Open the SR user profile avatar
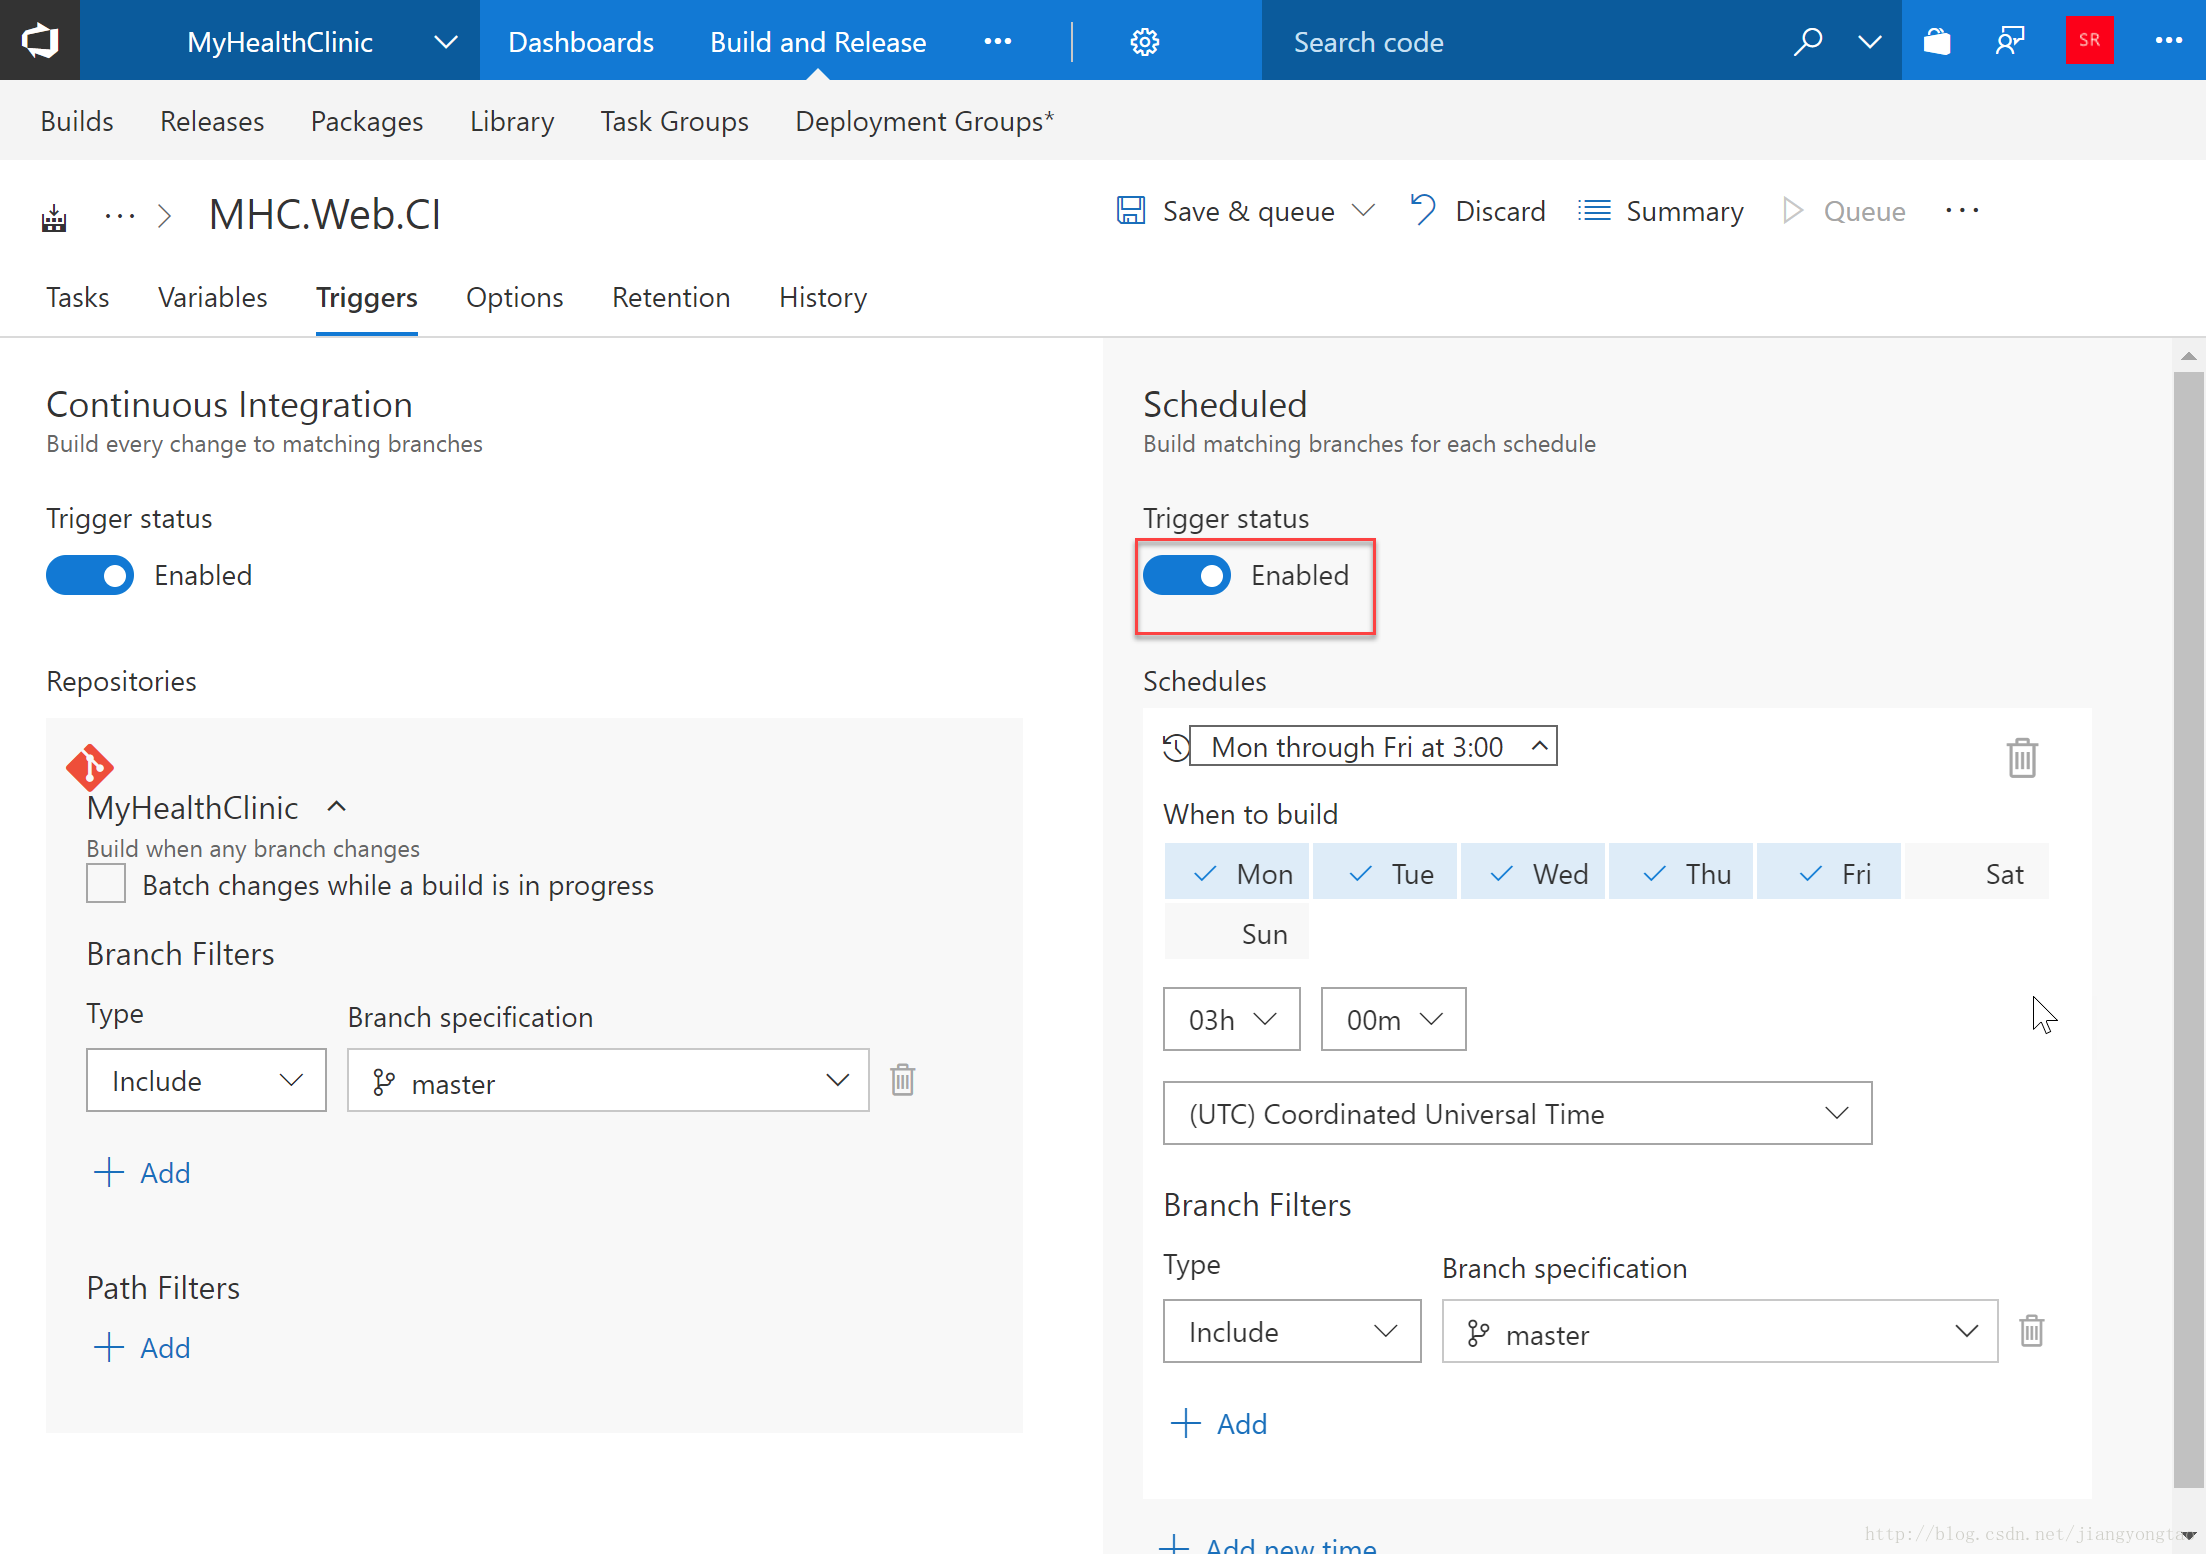The height and width of the screenshot is (1554, 2206). [x=2089, y=40]
